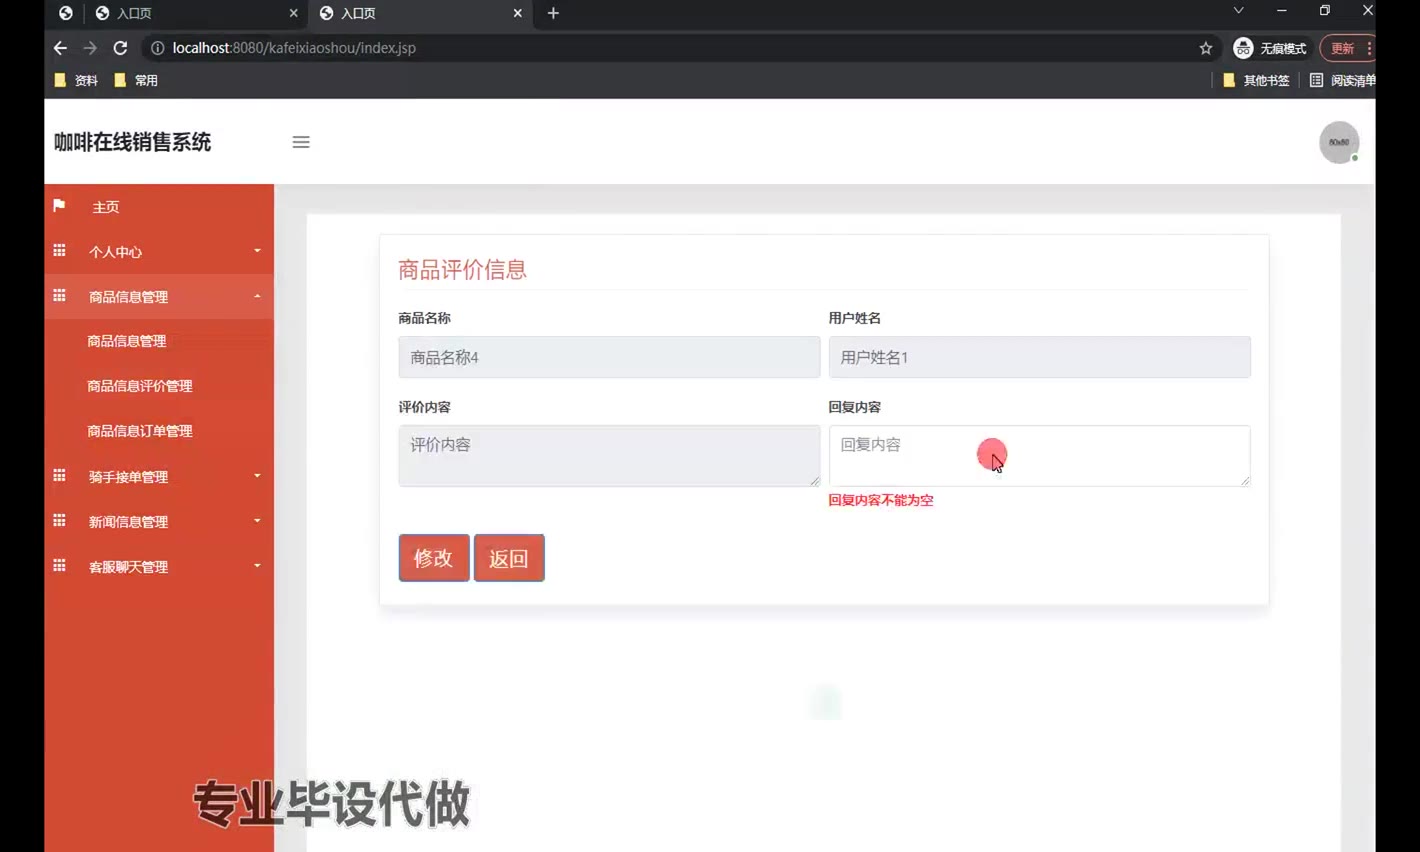This screenshot has width=1420, height=852.
Task: Expand the 个人中心 menu arrow
Action: pyautogui.click(x=257, y=251)
